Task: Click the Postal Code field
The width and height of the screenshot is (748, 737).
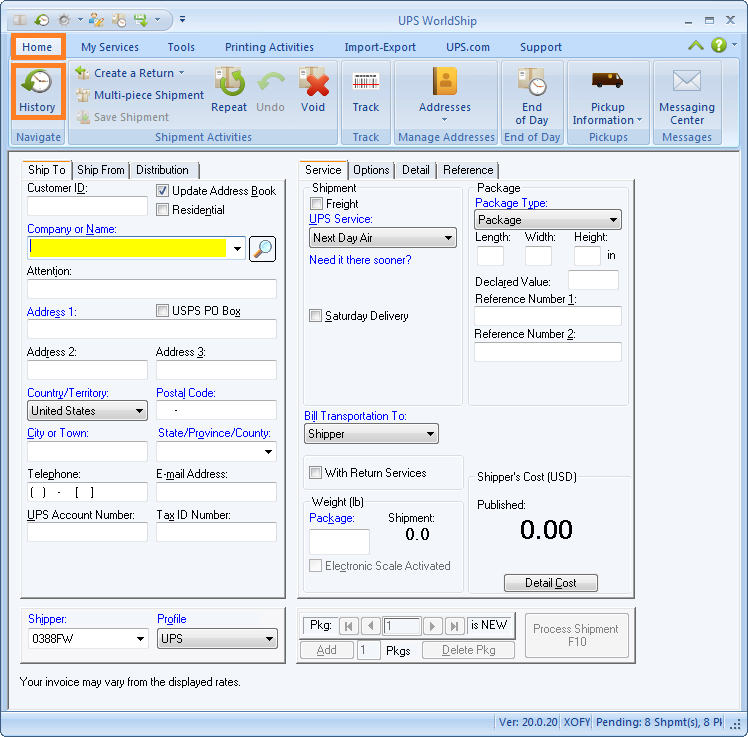Action: click(x=217, y=410)
